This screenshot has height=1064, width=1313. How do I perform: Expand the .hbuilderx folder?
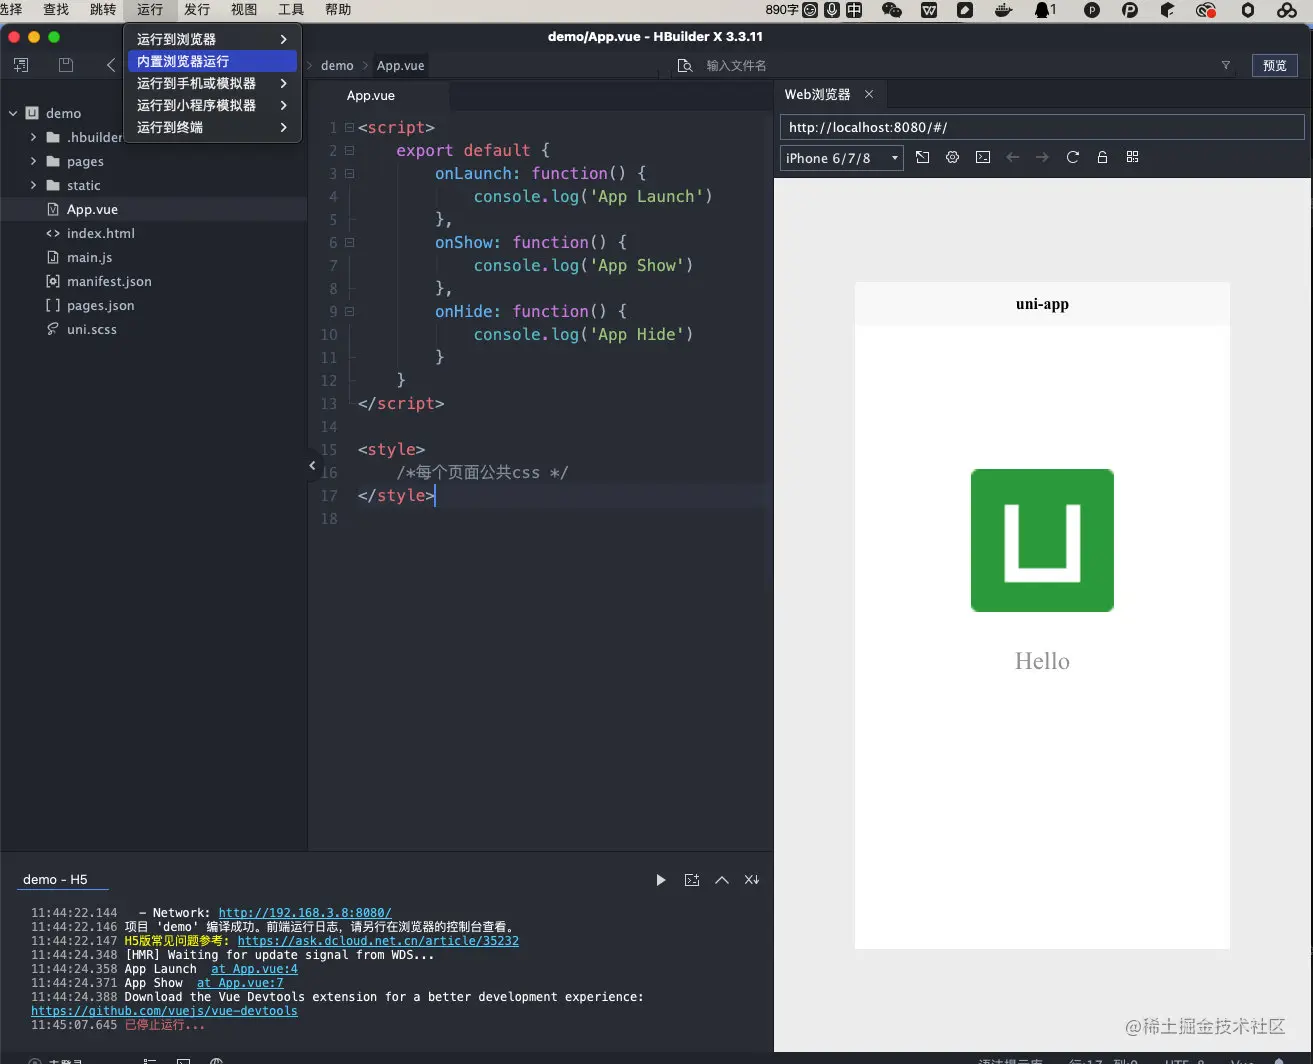33,137
